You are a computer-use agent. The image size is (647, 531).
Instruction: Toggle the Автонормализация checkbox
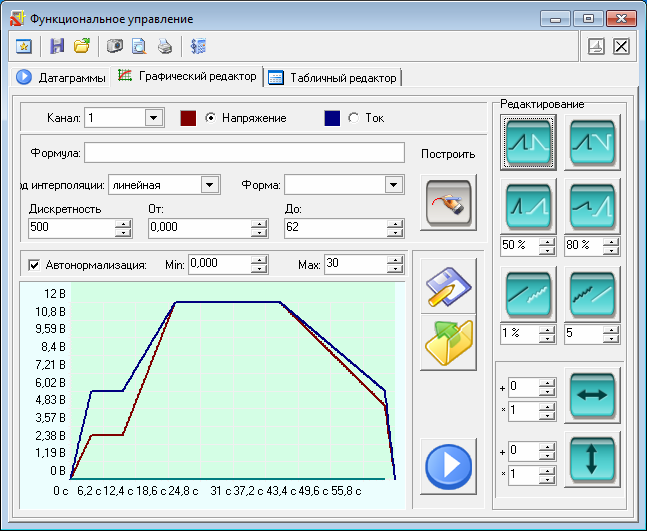34,265
